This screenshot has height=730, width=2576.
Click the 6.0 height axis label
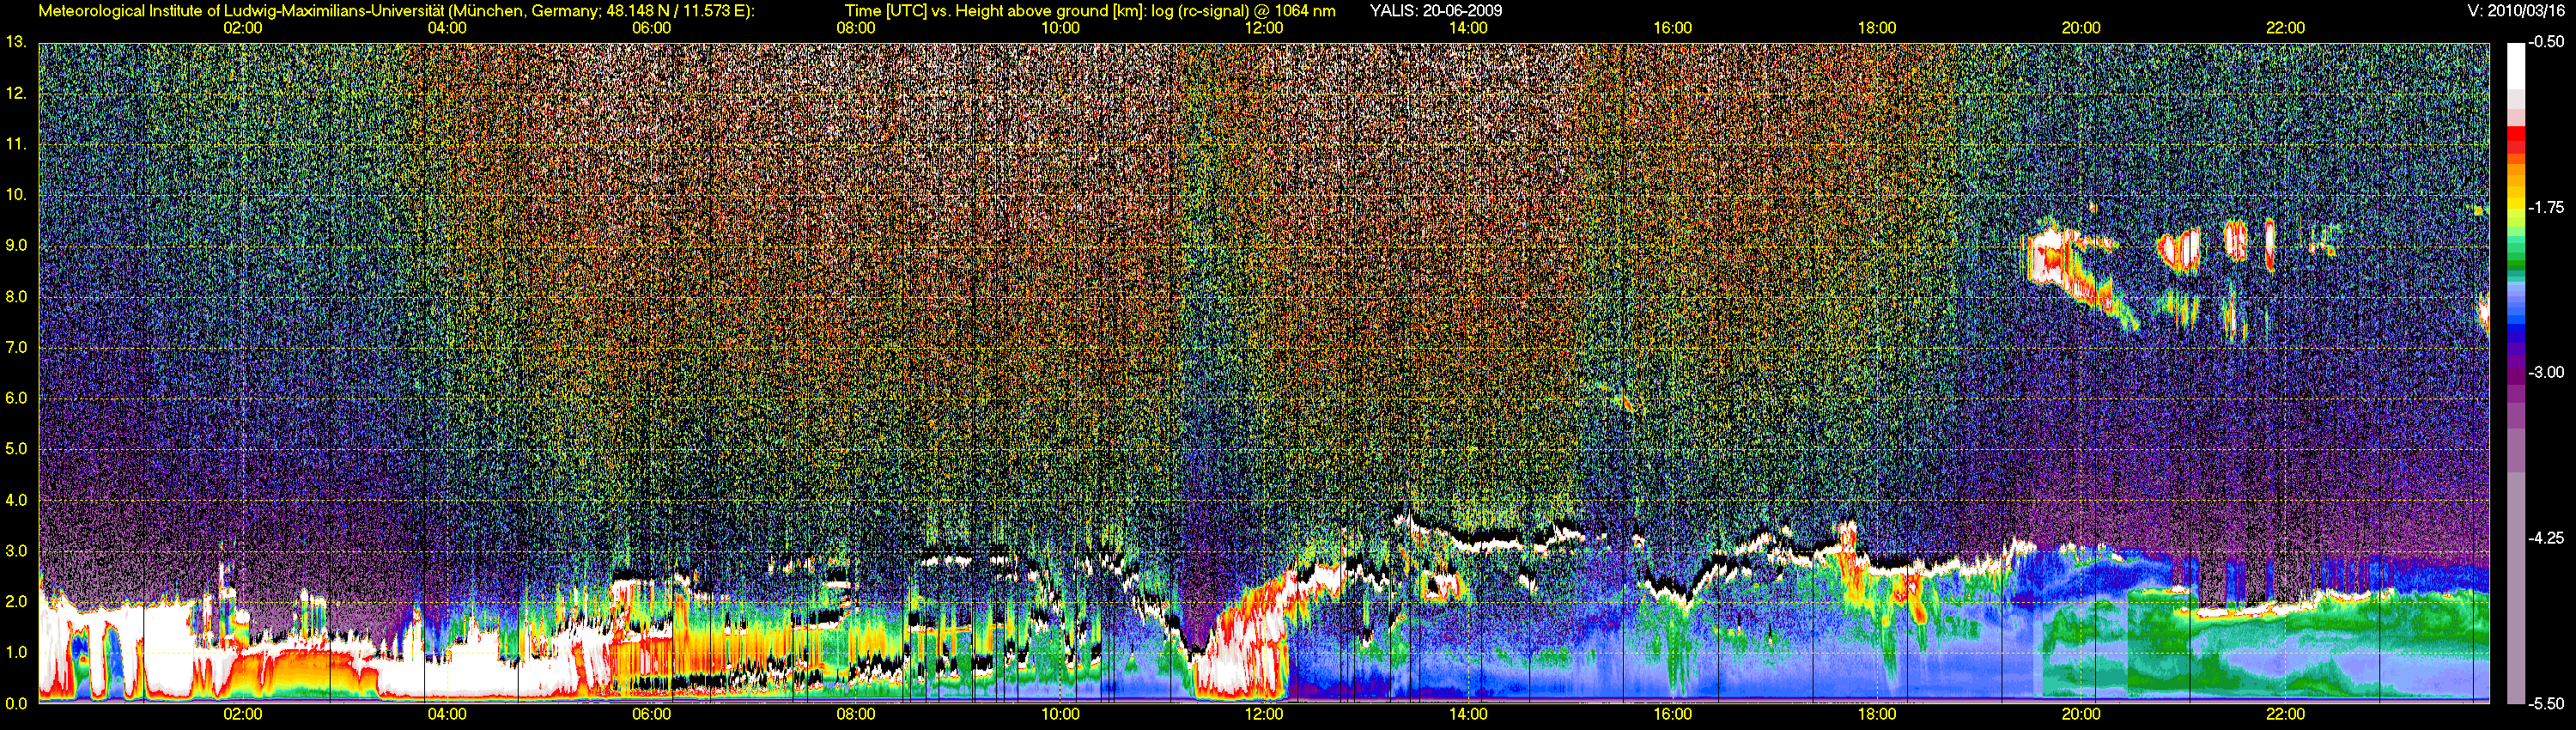[16, 398]
